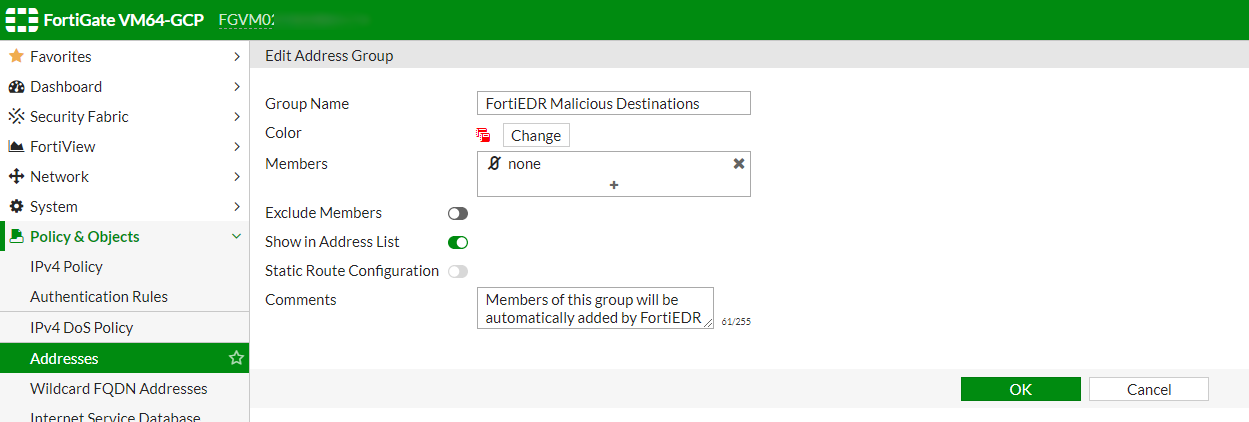Click the System gear icon
The width and height of the screenshot is (1249, 422).
16,206
